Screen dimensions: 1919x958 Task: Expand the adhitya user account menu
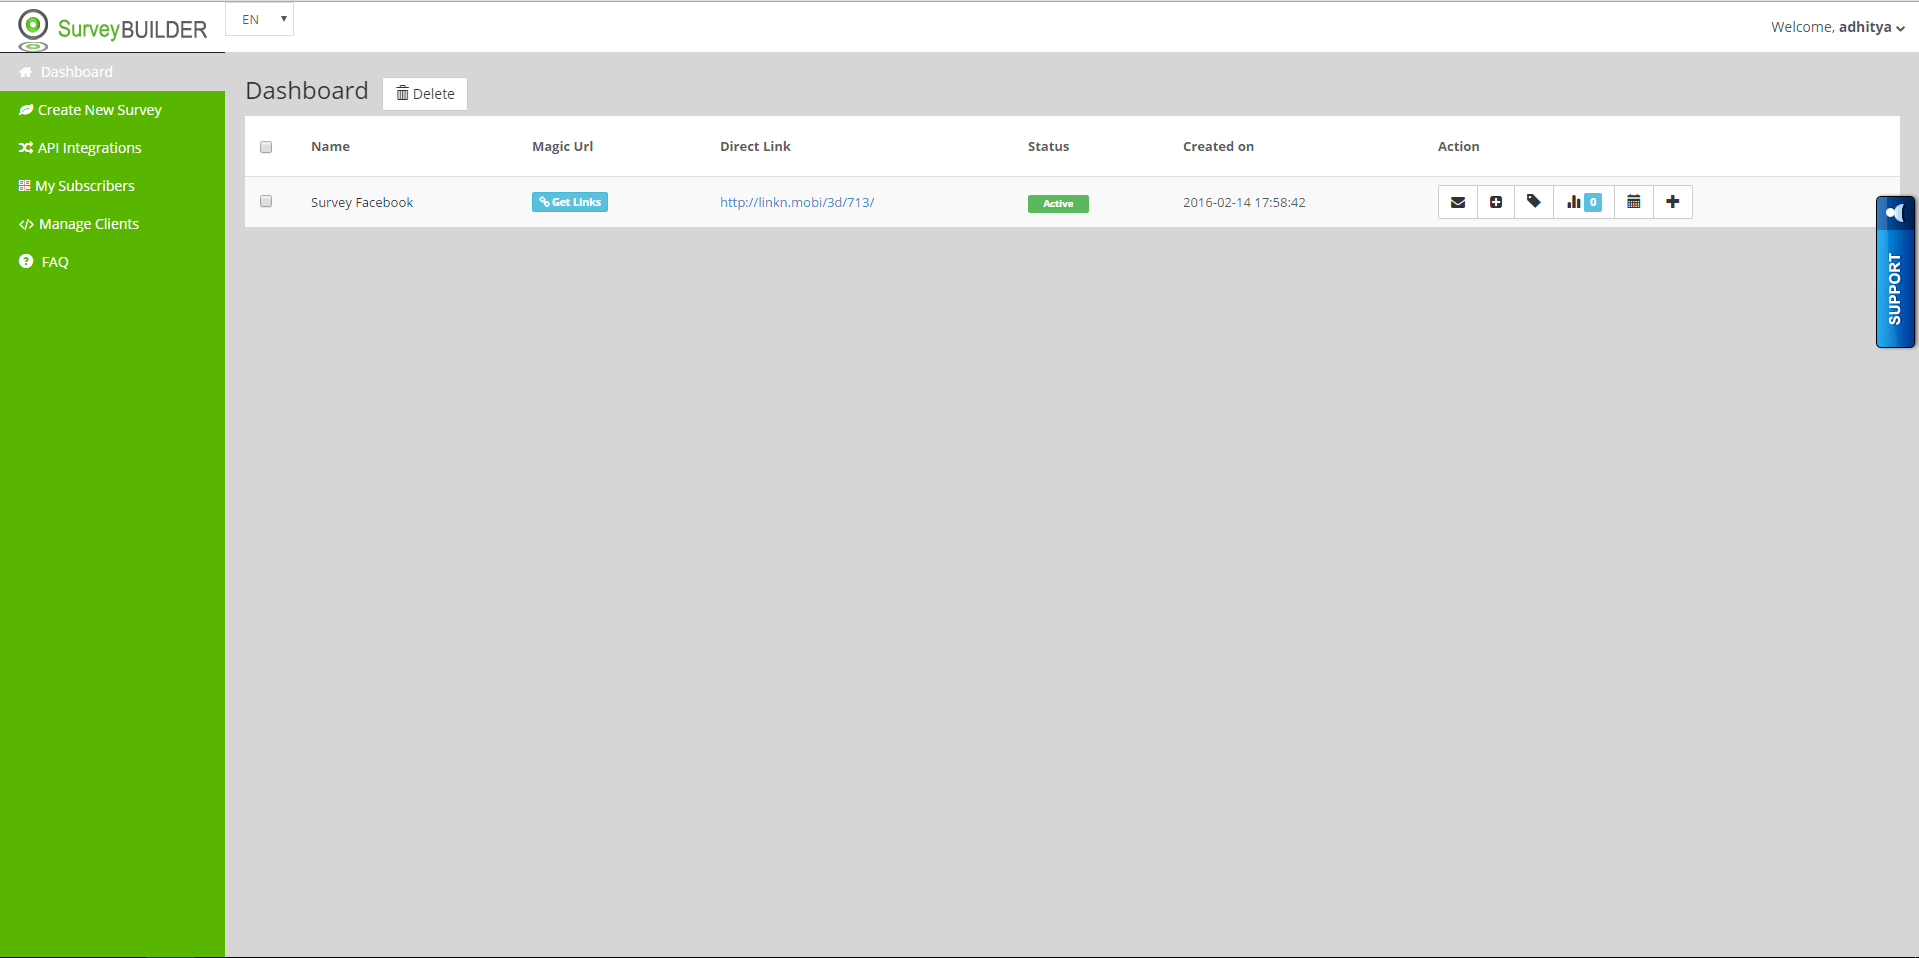(x=1837, y=27)
